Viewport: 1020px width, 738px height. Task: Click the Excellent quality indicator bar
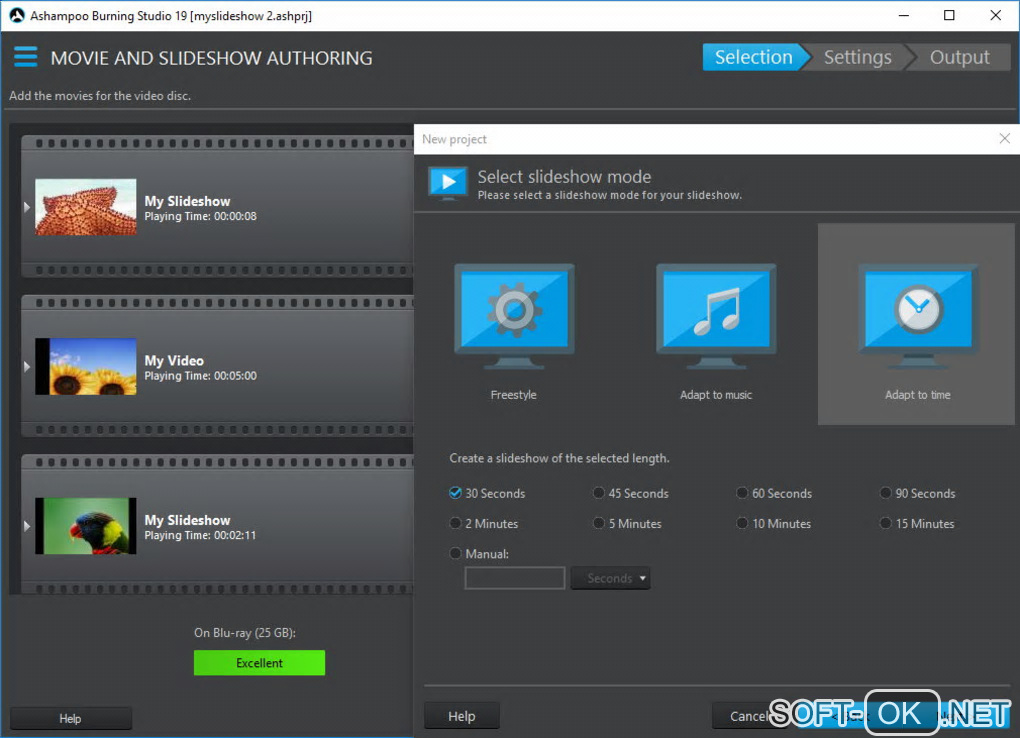pos(259,663)
